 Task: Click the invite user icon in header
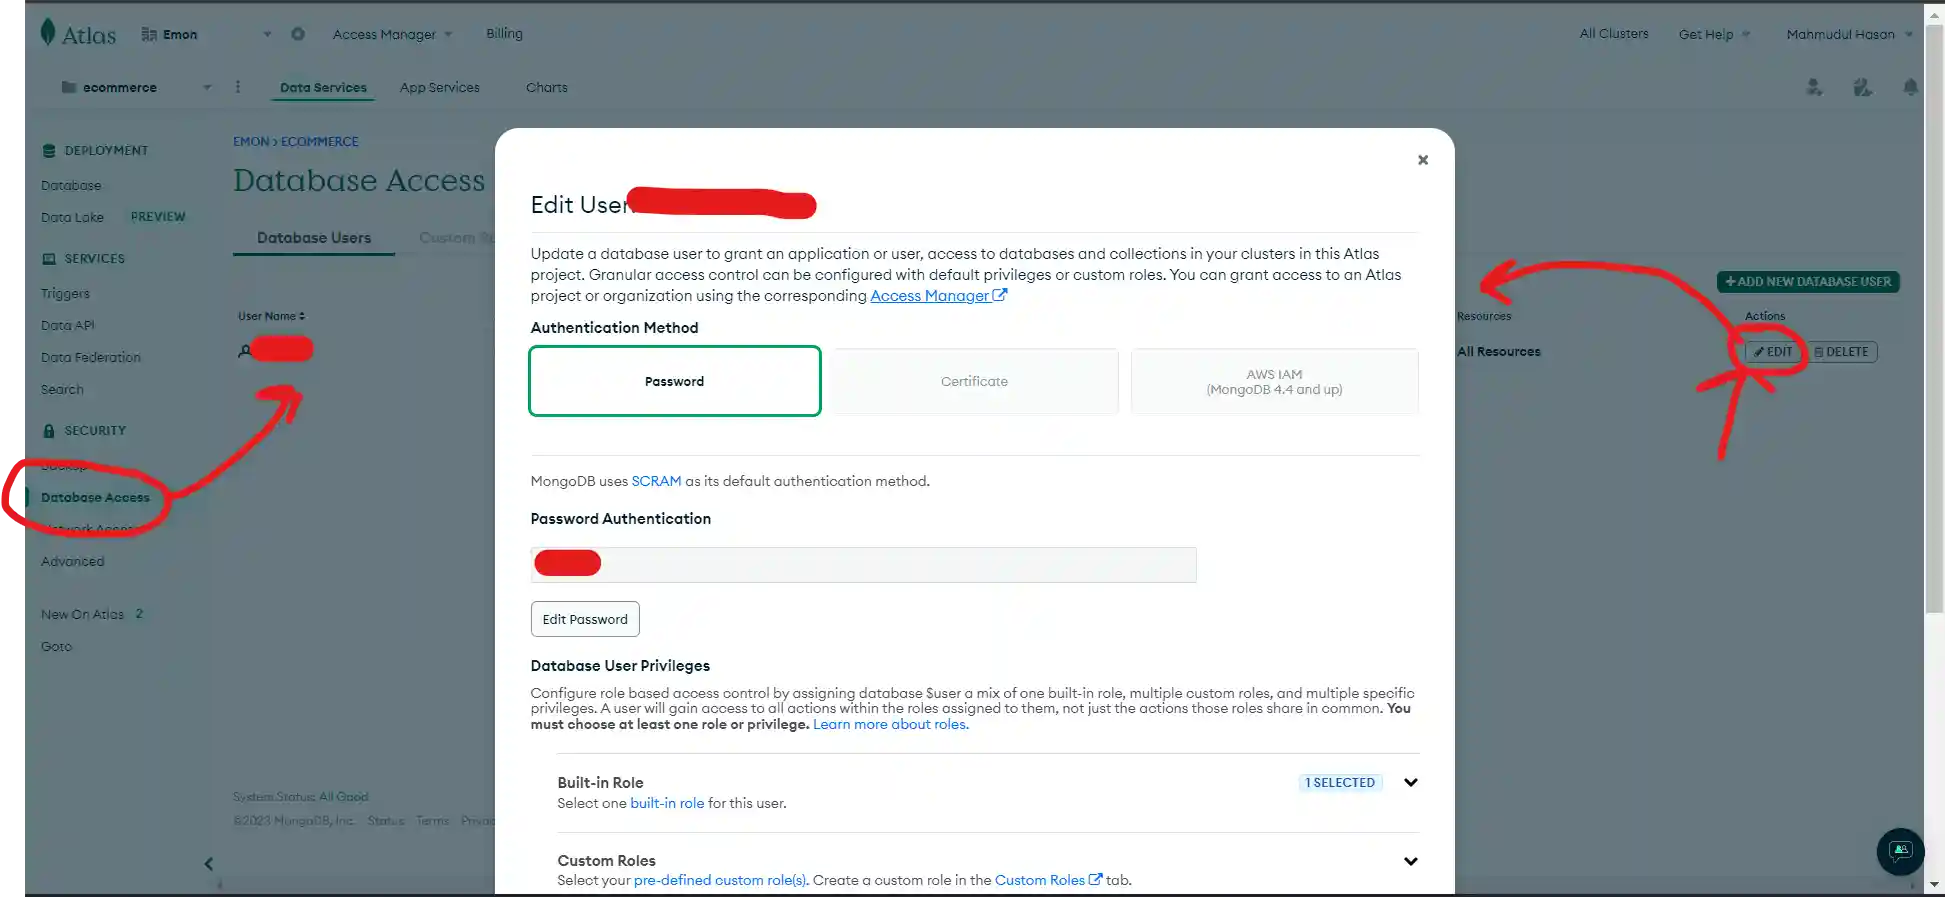point(1814,88)
